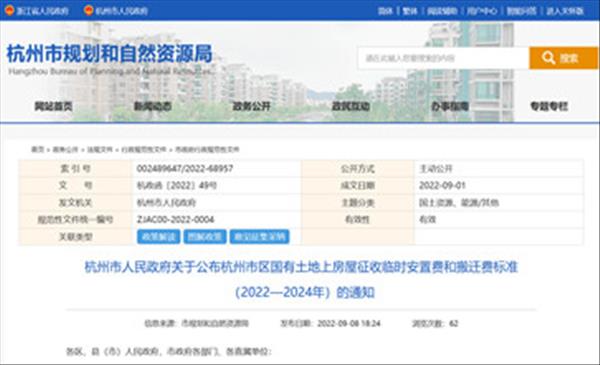
Task: Click the 发文机关 label cell
Action: [75, 203]
